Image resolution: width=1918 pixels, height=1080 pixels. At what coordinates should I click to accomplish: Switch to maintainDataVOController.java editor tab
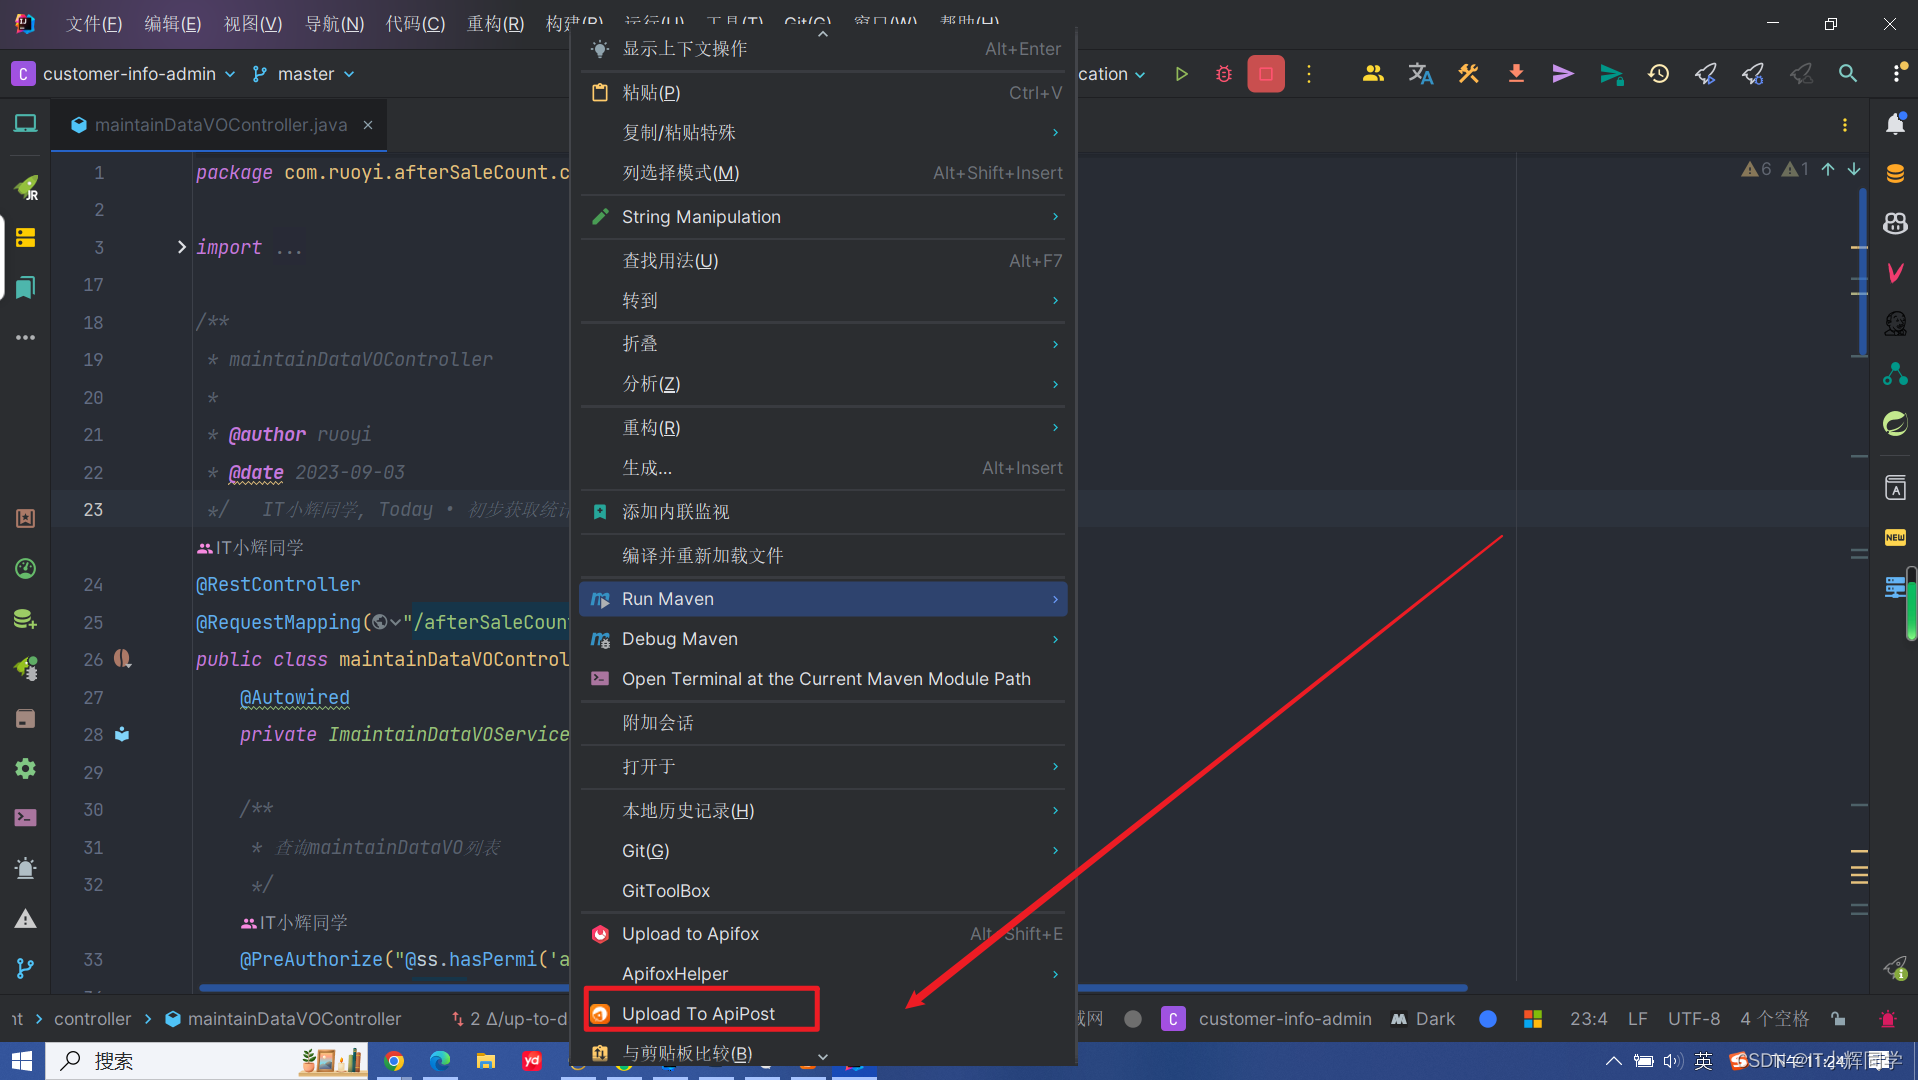[220, 125]
